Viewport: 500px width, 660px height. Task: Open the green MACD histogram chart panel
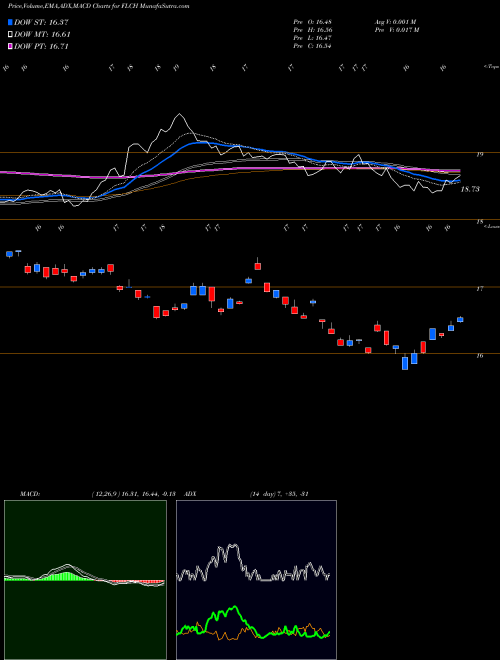click(85, 580)
